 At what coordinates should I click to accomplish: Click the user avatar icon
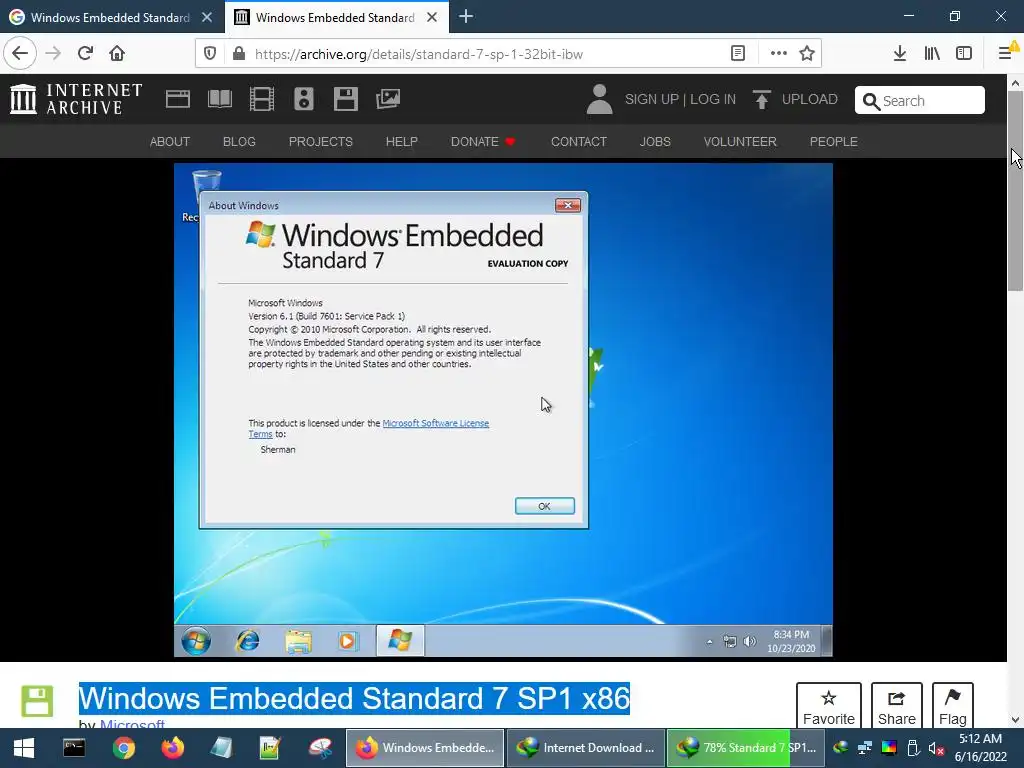tap(600, 99)
